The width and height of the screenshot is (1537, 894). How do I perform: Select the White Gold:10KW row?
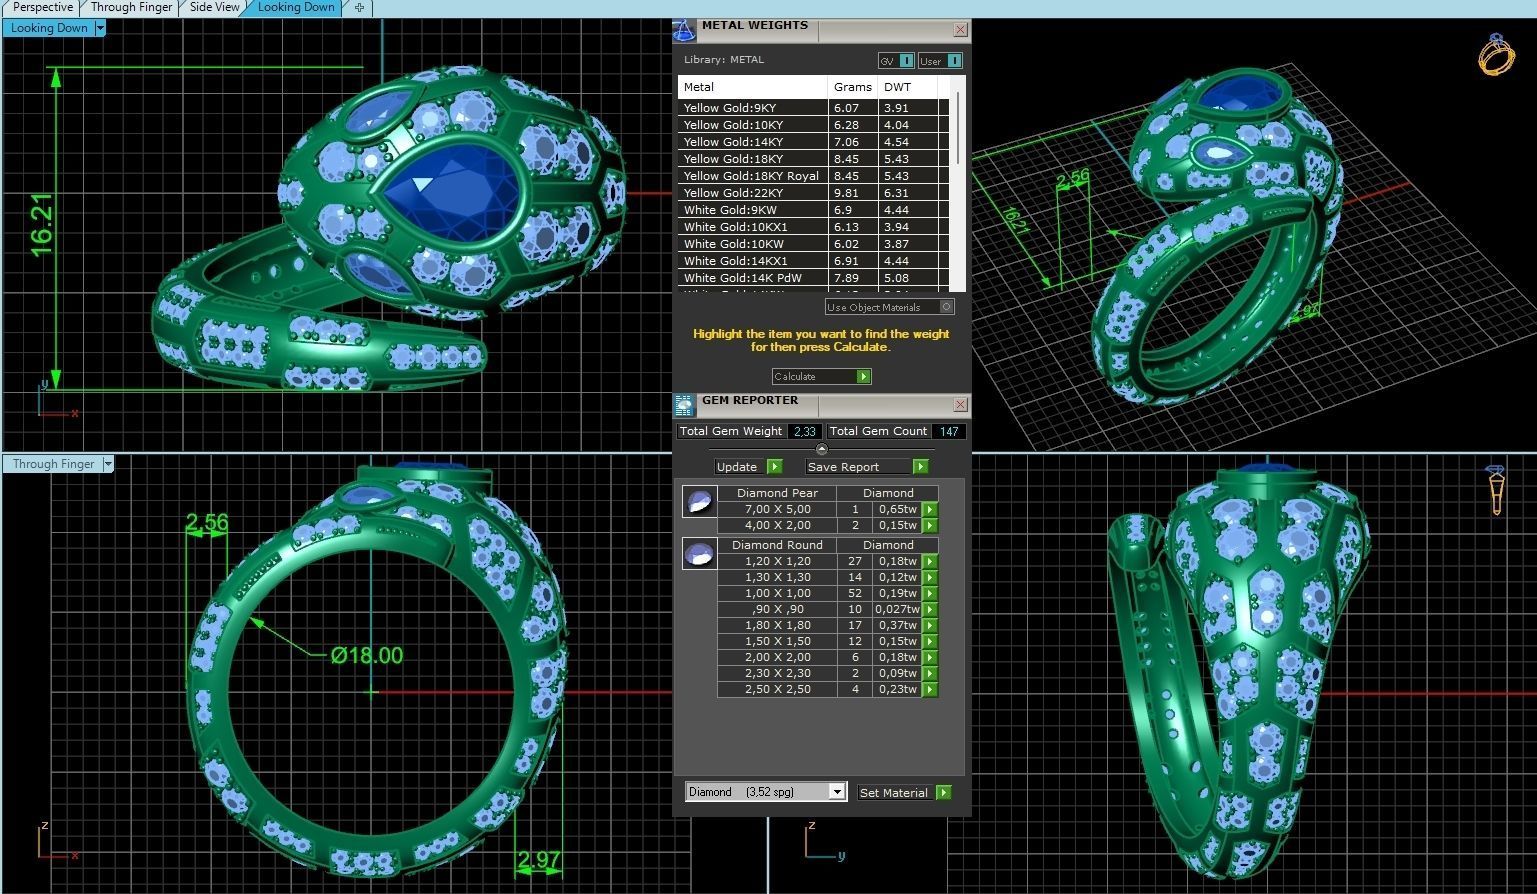[x=813, y=244]
